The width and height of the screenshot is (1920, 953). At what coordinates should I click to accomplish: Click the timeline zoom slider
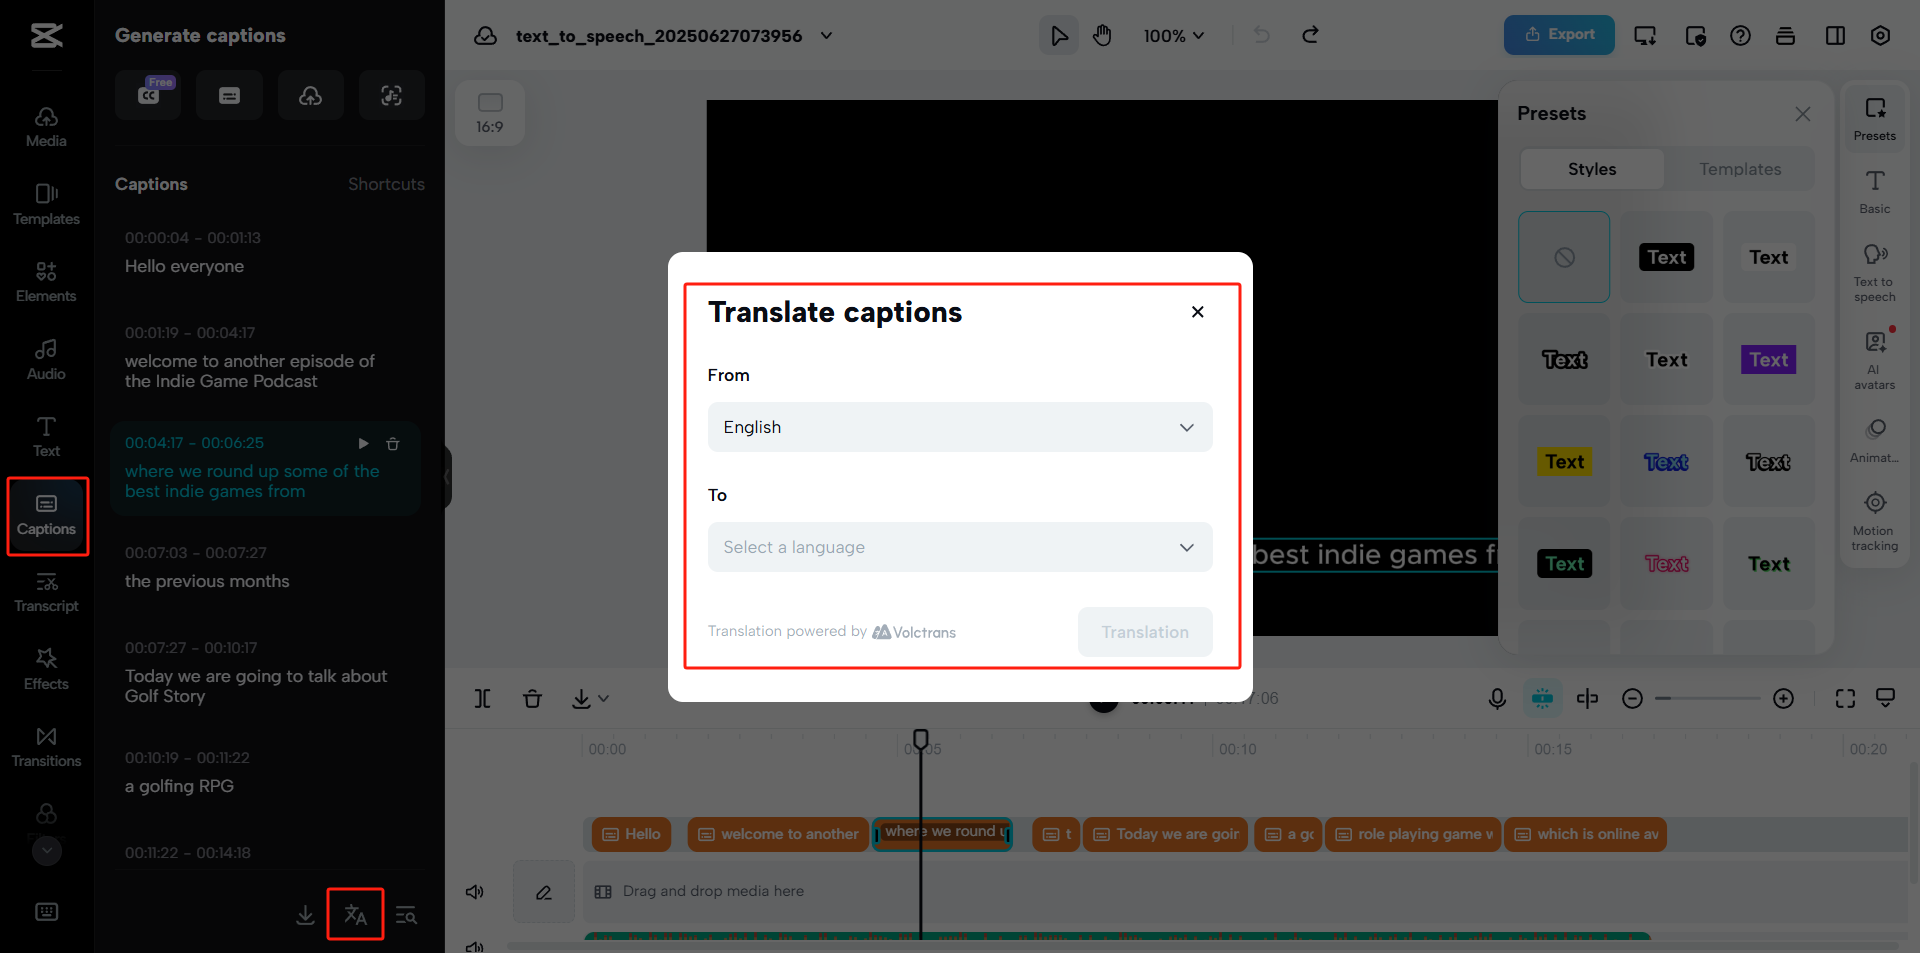1707,698
